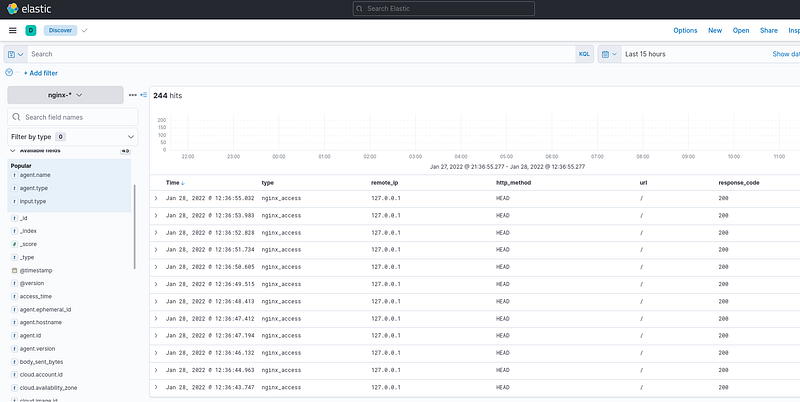Click the response_code column header
800x402 pixels.
(x=739, y=183)
